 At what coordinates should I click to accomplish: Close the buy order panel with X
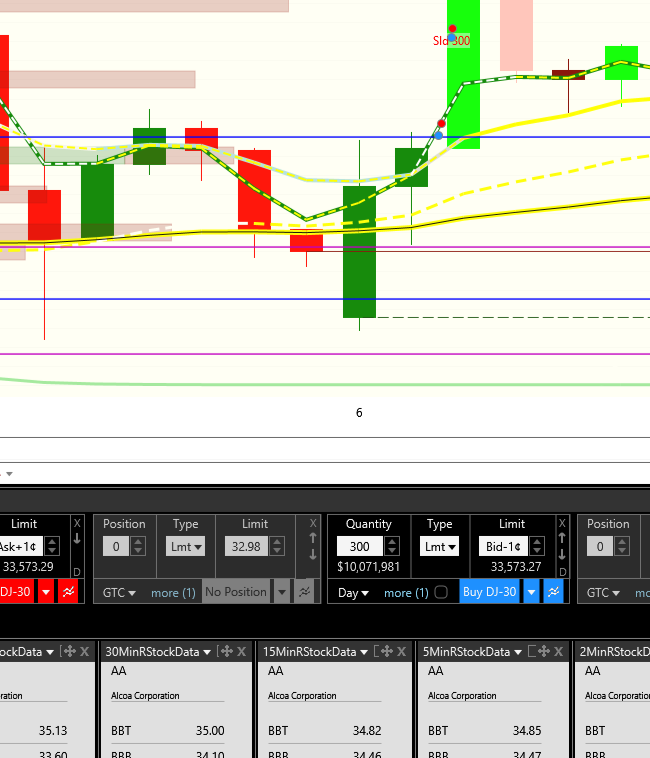coord(561,523)
